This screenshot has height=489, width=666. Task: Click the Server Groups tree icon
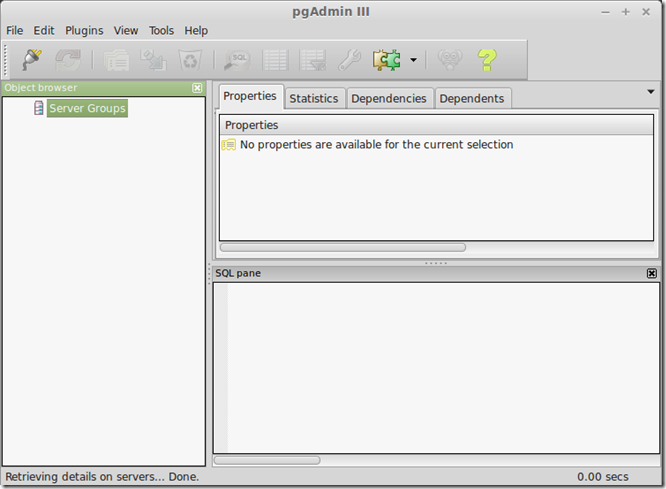coord(39,108)
